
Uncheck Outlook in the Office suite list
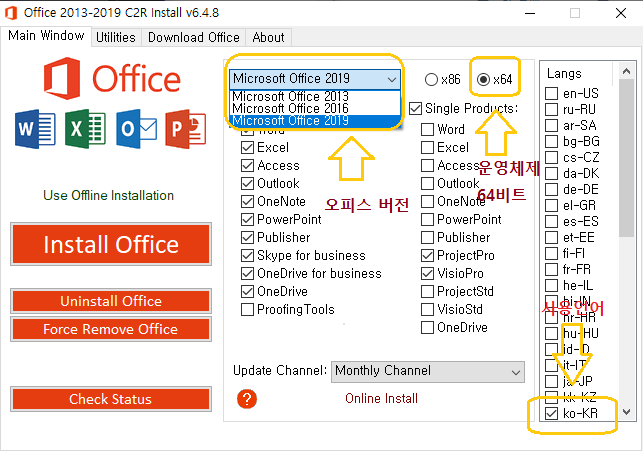247,184
